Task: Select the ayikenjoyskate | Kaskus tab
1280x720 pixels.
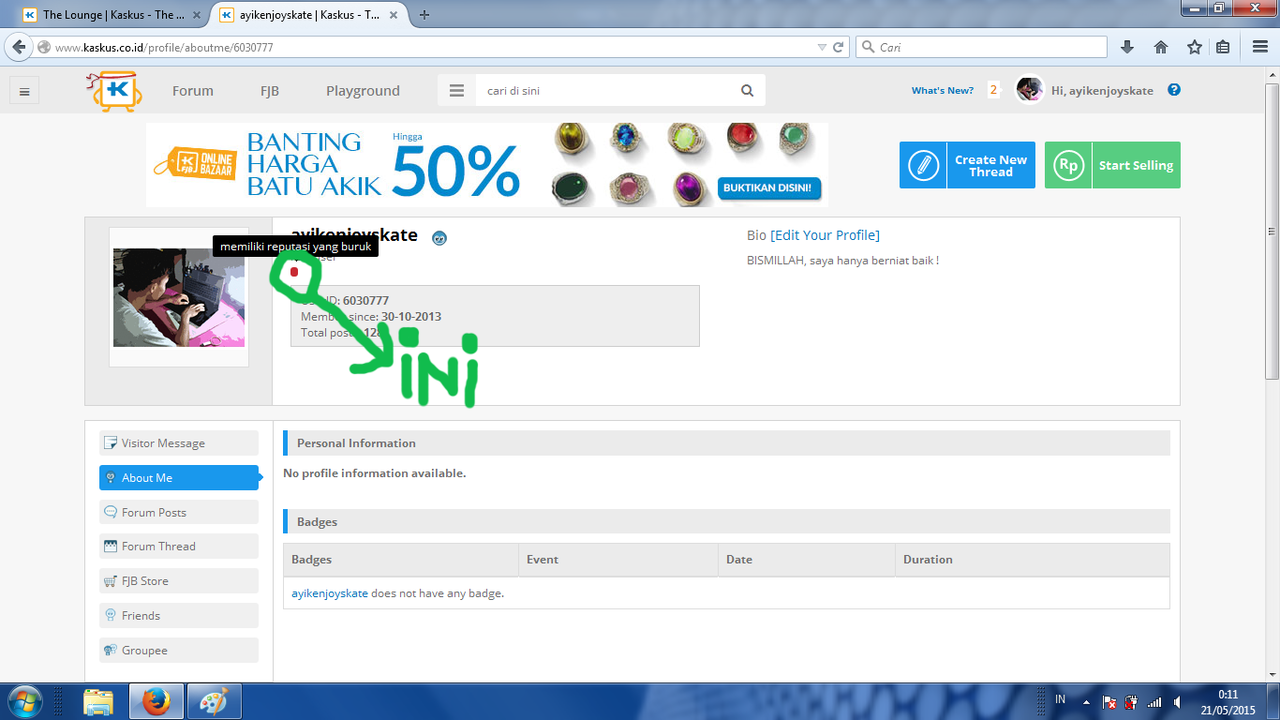Action: [309, 15]
